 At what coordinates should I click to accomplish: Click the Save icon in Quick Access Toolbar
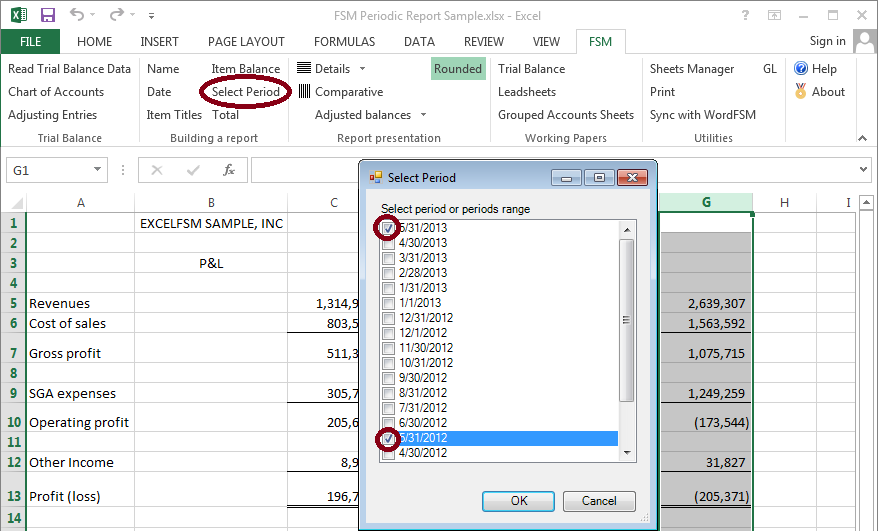pyautogui.click(x=48, y=15)
